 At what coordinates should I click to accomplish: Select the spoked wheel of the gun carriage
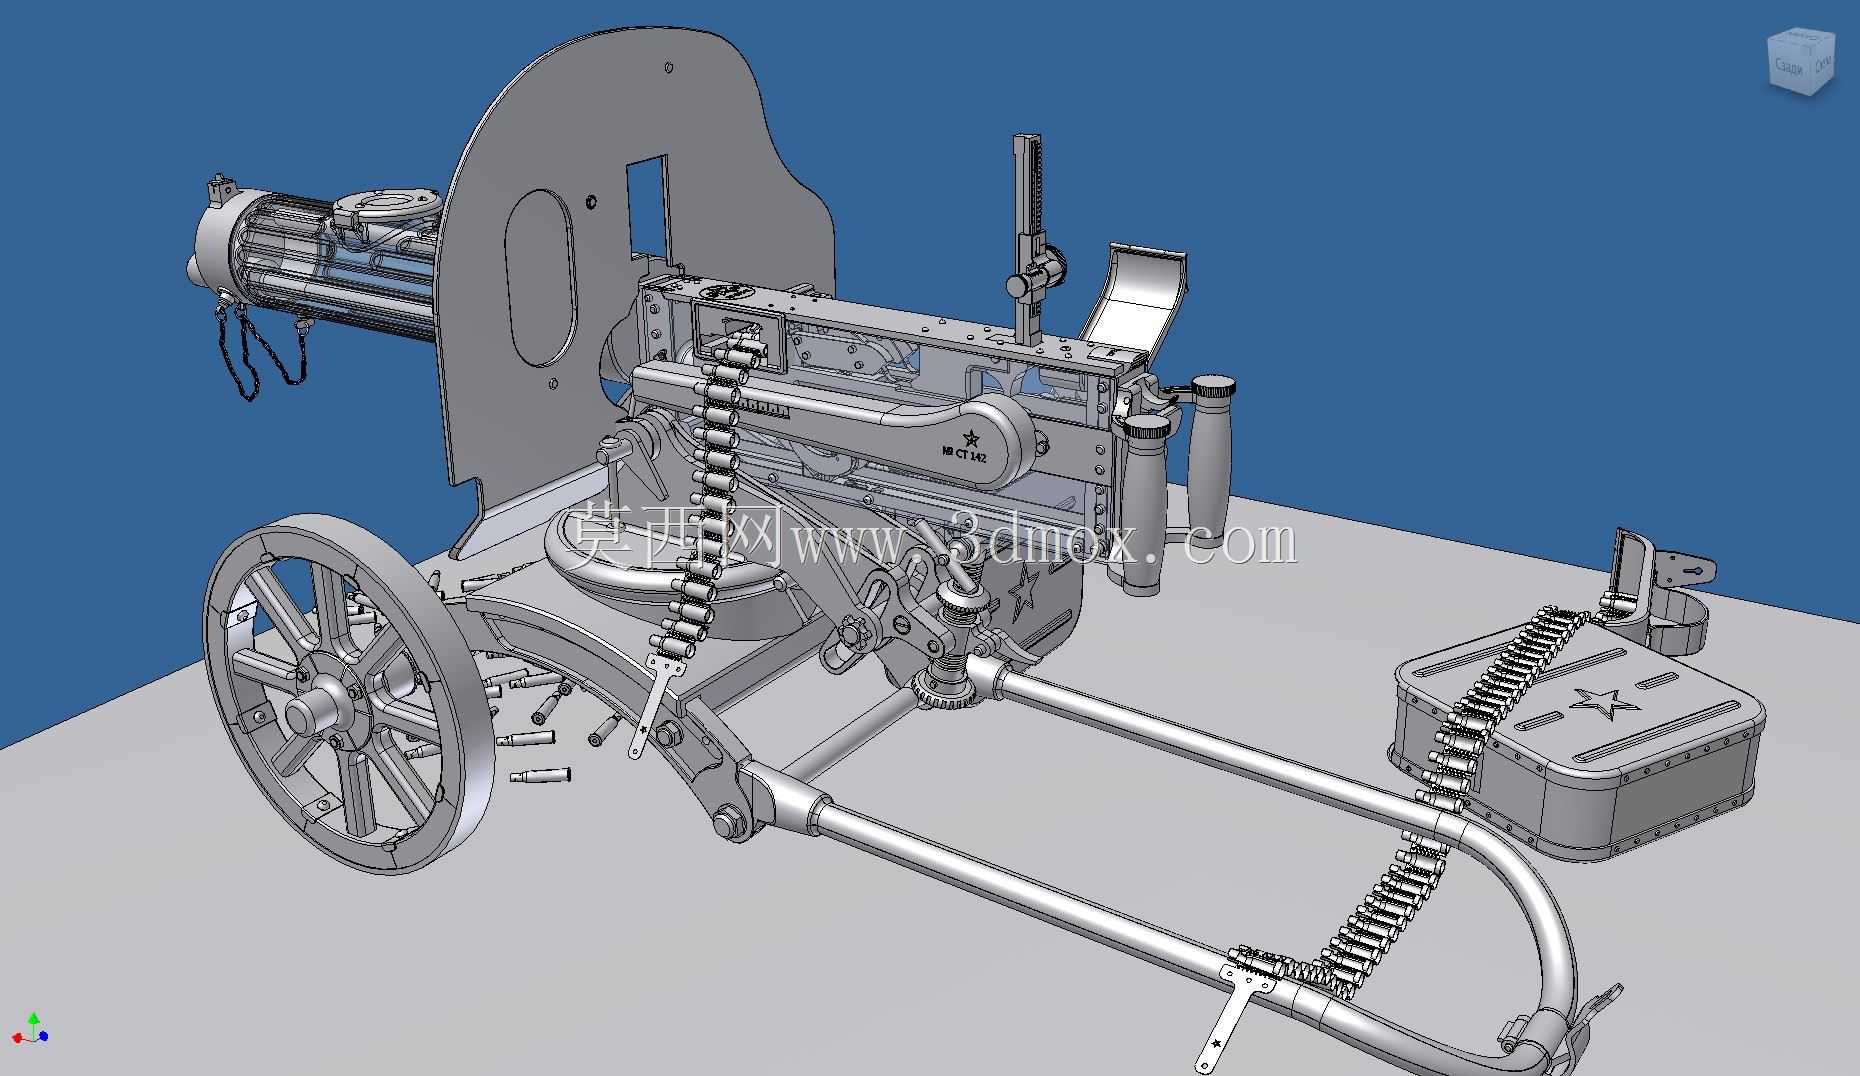point(348,694)
